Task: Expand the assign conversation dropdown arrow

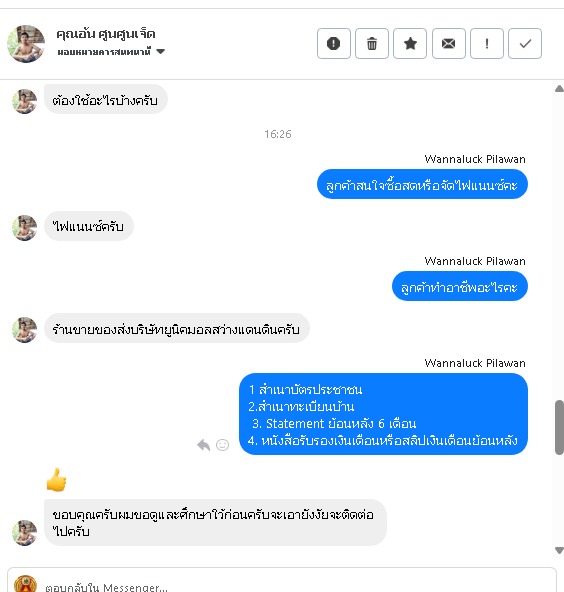Action: 160,51
